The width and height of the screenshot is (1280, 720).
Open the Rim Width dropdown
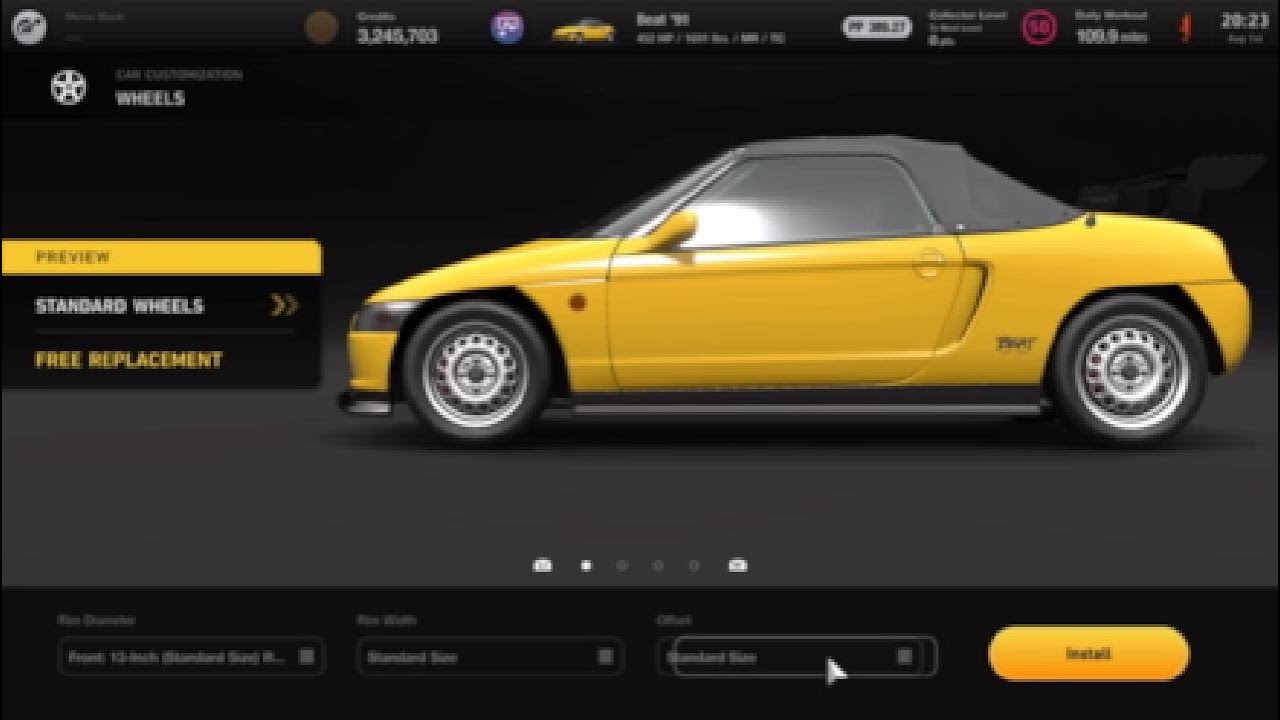[x=490, y=657]
